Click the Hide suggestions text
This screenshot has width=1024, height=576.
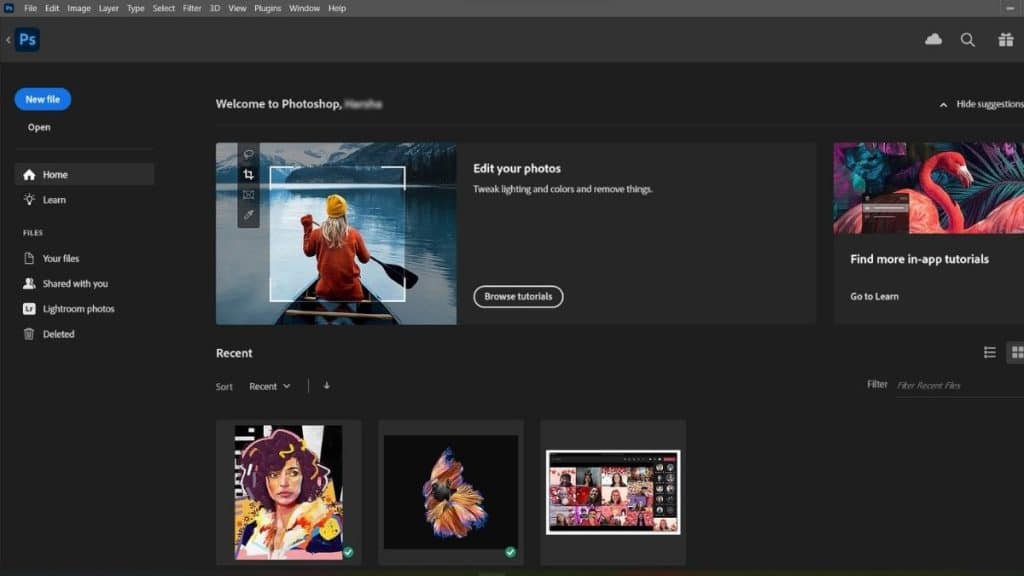click(990, 104)
